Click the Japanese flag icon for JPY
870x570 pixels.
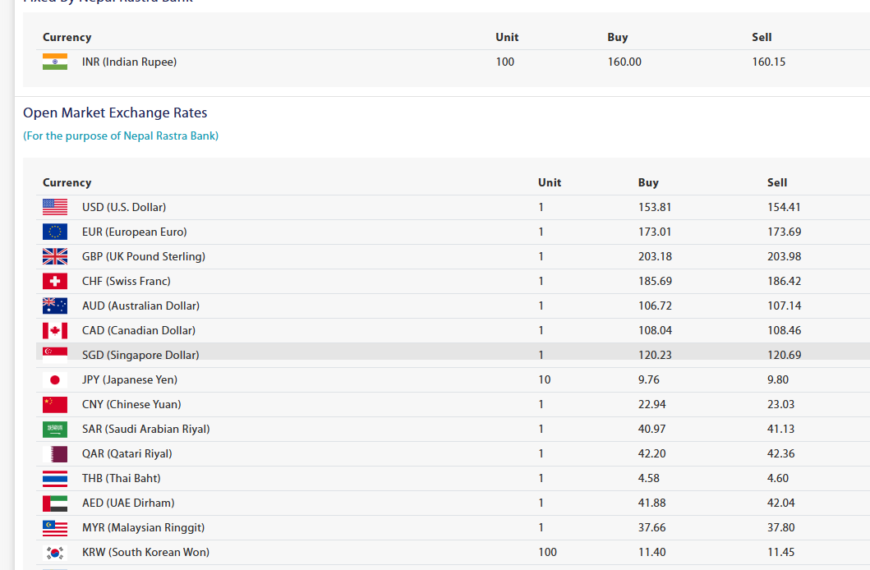pos(55,380)
